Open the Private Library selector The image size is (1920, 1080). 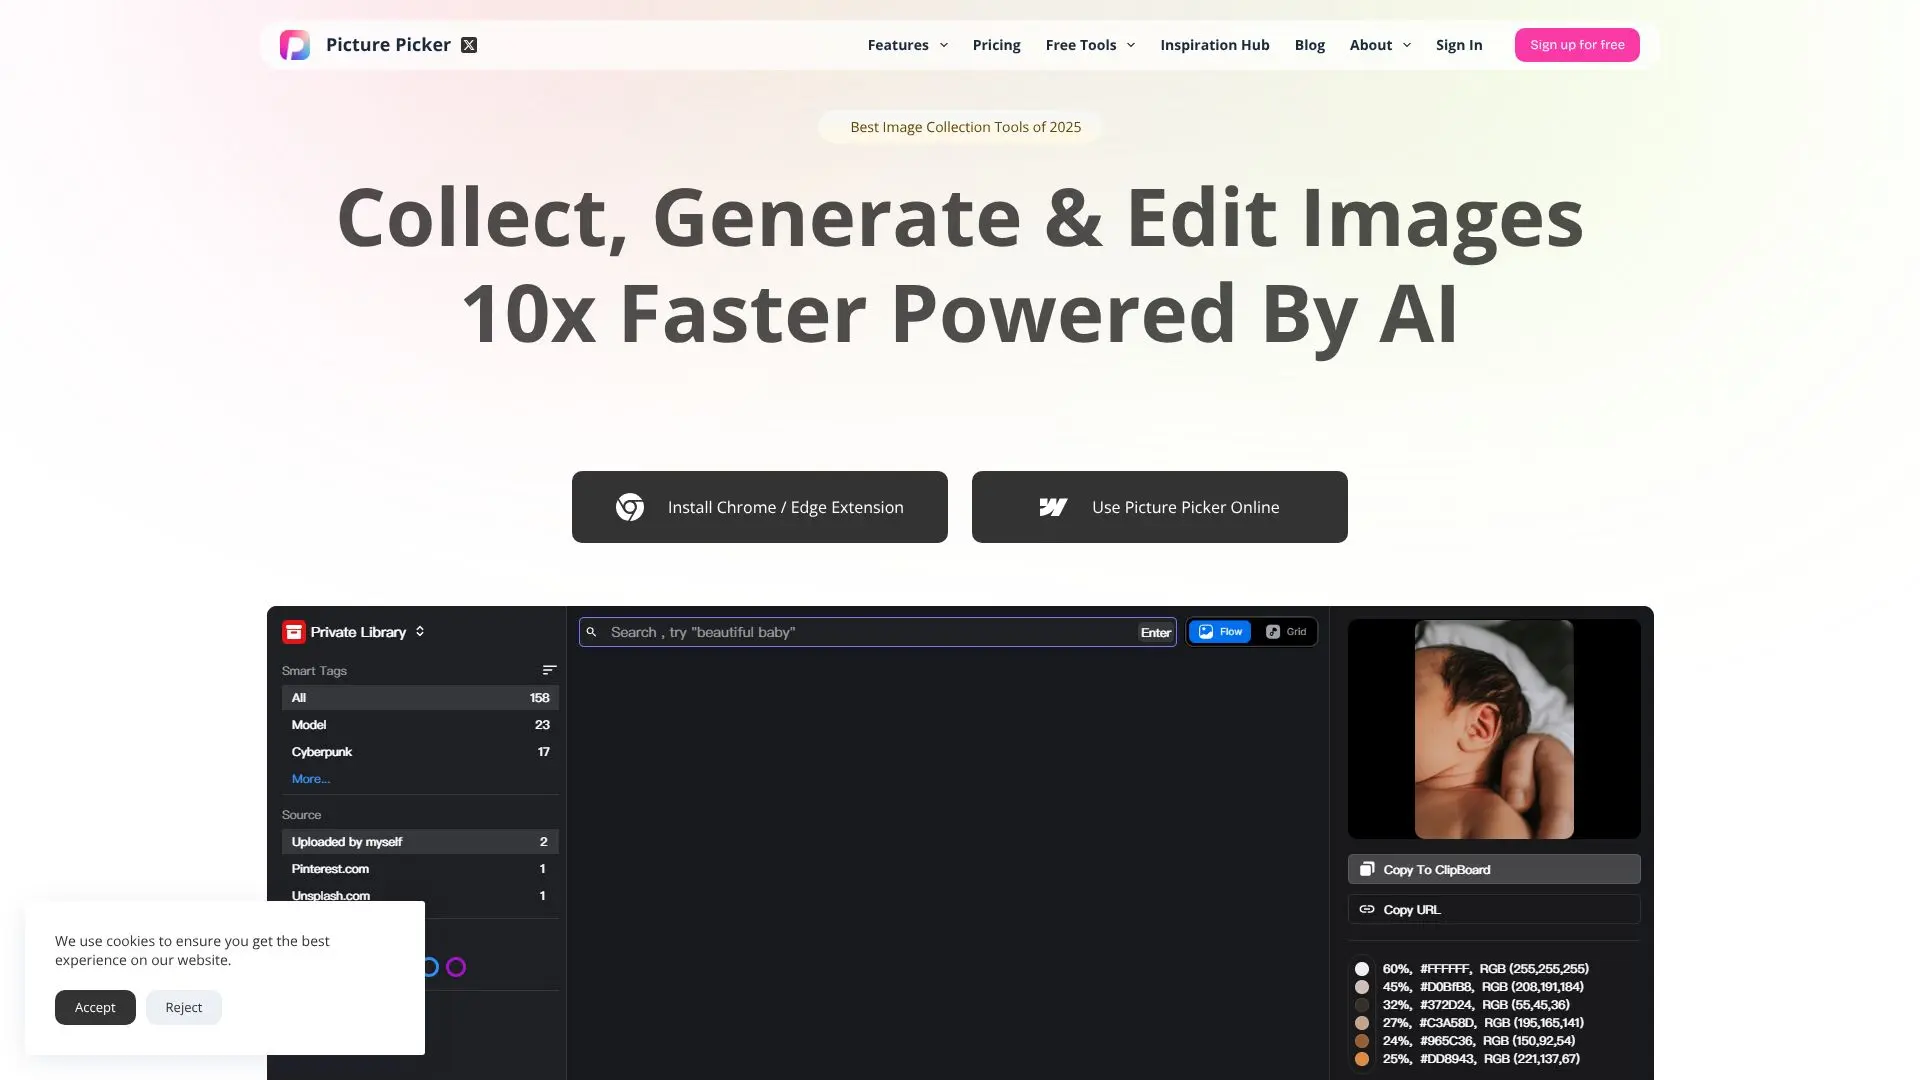pos(354,632)
